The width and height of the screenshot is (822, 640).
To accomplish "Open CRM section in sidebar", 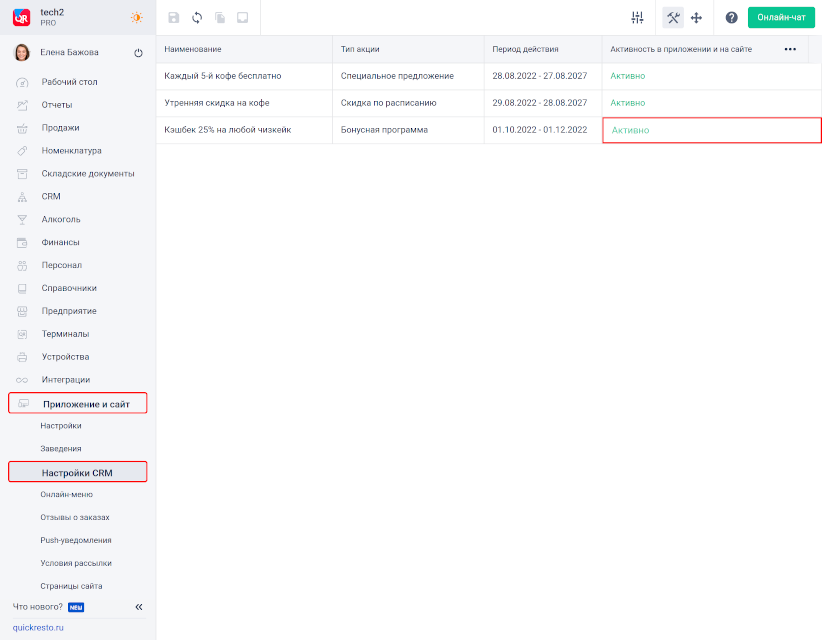I will point(51,197).
